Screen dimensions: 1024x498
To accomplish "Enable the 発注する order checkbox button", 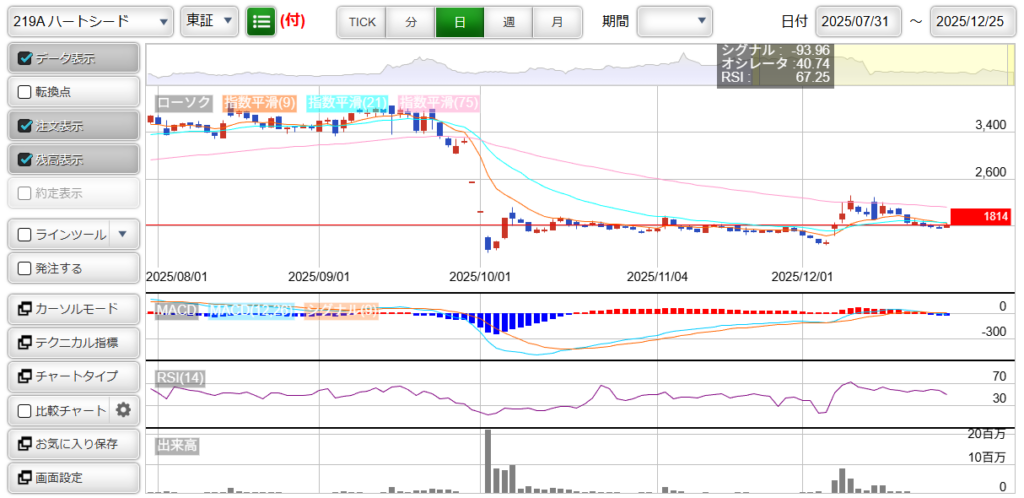I will 72,268.
